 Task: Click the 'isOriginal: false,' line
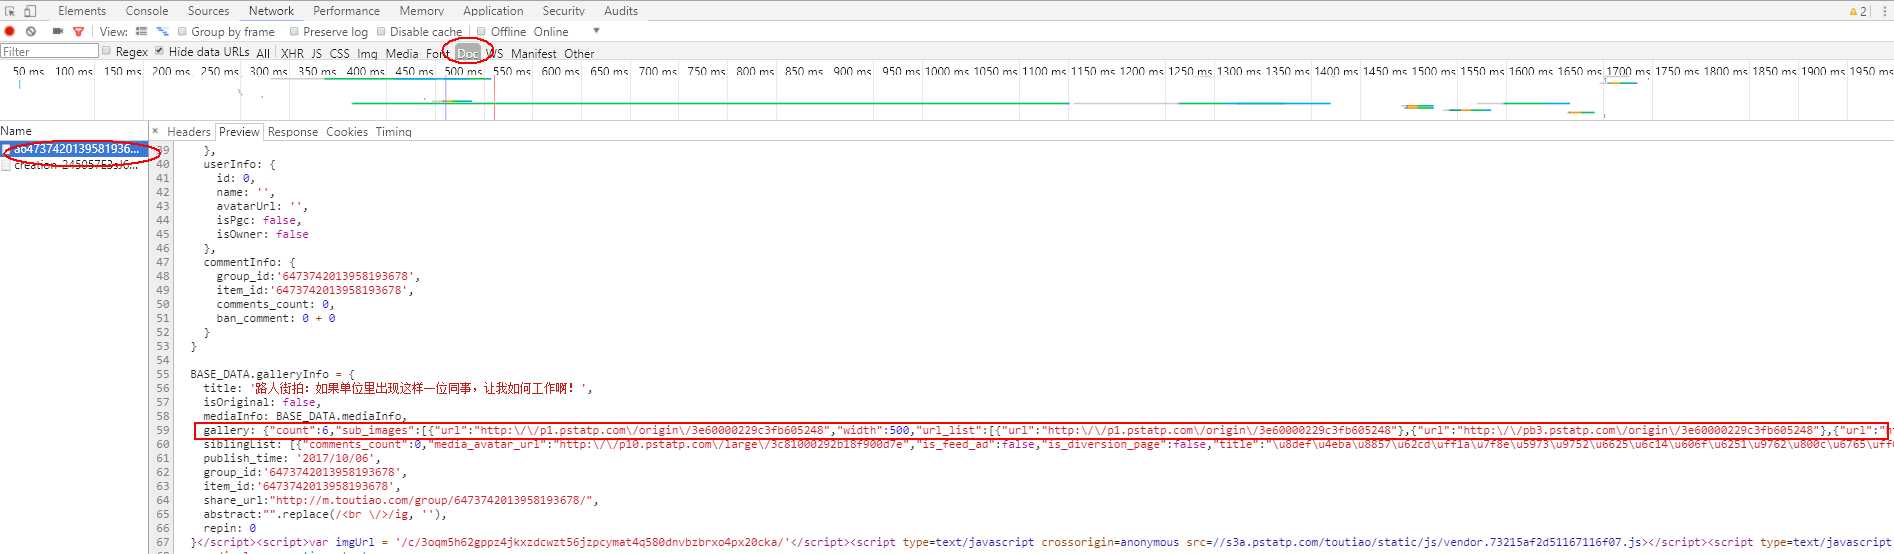point(261,402)
